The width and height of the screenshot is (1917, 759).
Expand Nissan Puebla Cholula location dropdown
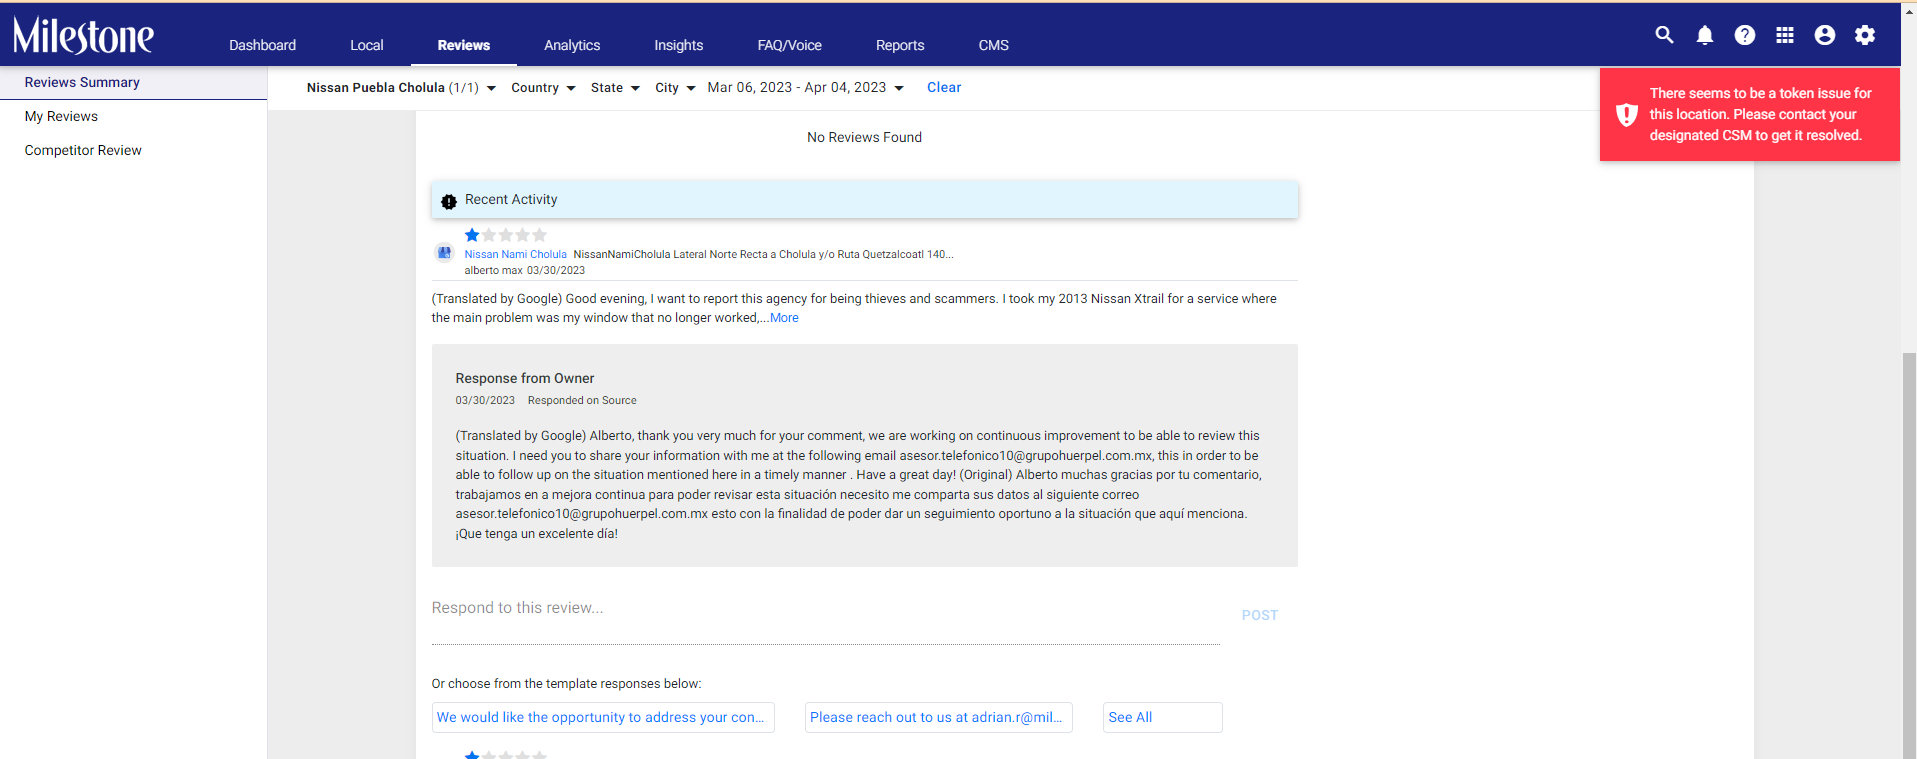click(x=401, y=88)
